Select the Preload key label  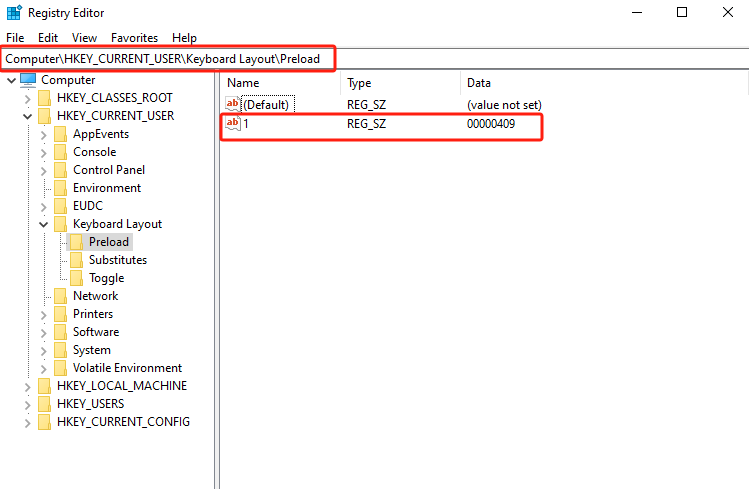[109, 242]
